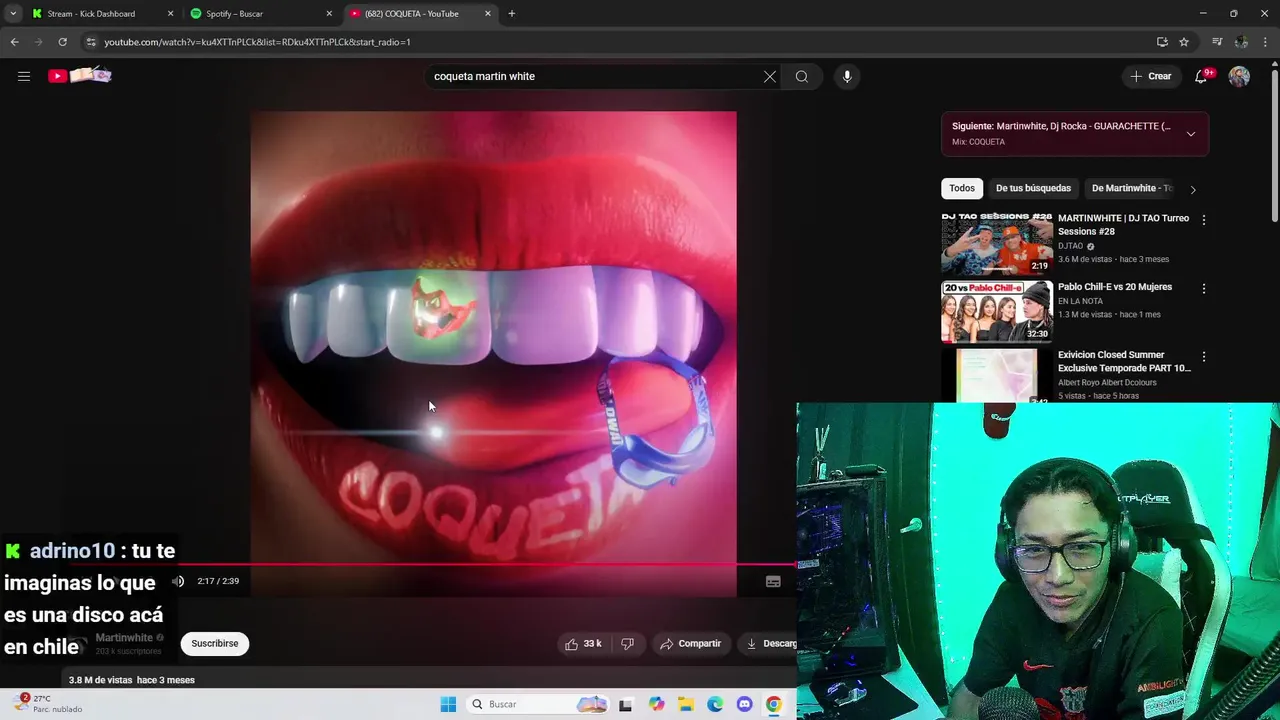1280x720 pixels.
Task: Close the Spotify - Buscar tab
Action: [329, 14]
